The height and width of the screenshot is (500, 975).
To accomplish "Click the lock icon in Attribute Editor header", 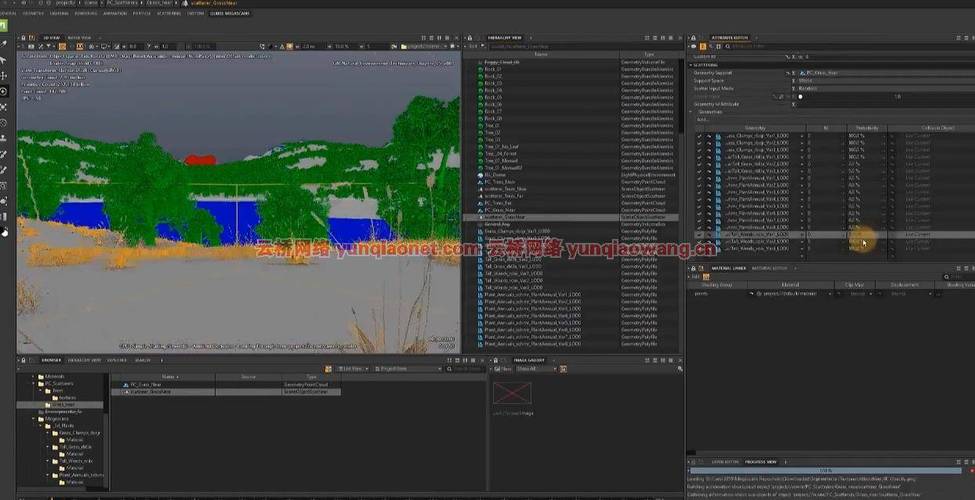I will tap(693, 37).
